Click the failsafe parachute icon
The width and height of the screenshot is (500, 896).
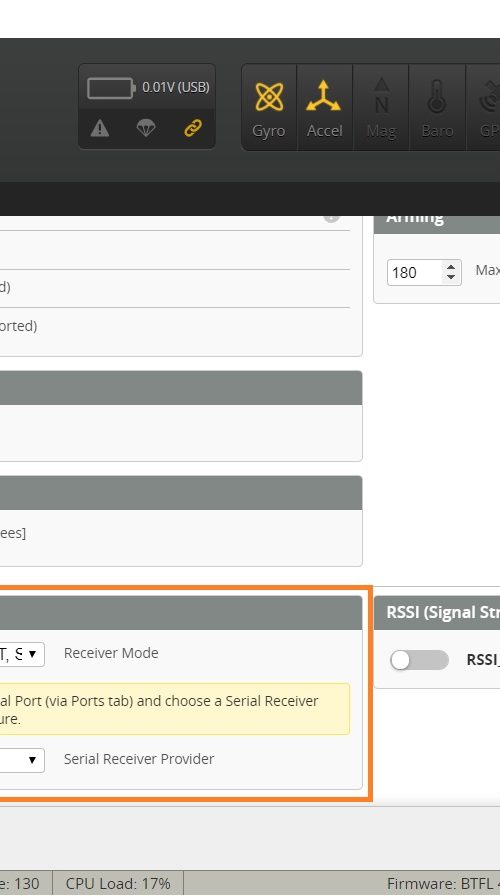146,129
